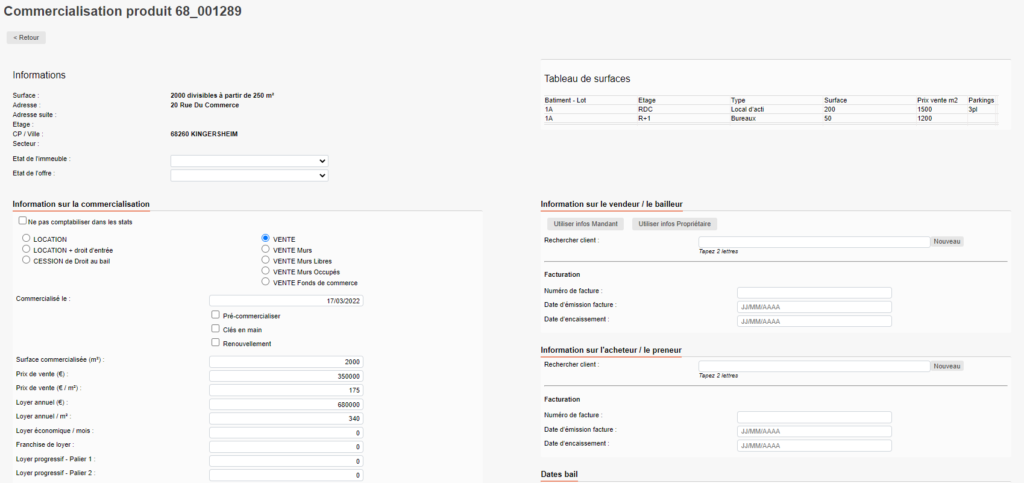
Task: Select the LOCATION radio option
Action: click(x=26, y=239)
